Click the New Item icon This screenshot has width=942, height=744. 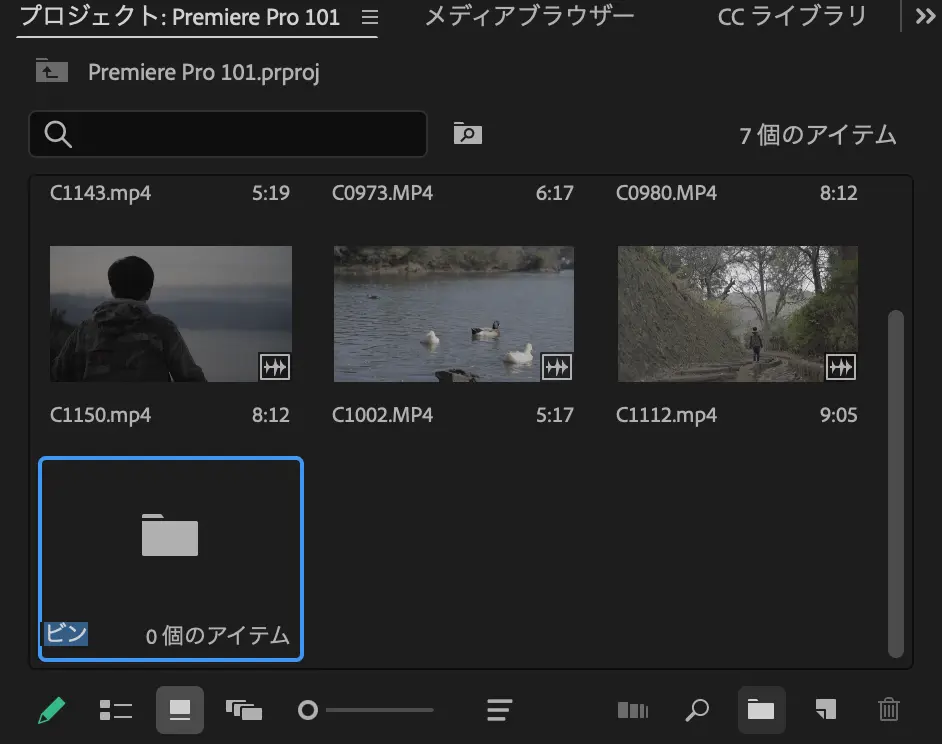pyautogui.click(x=825, y=710)
